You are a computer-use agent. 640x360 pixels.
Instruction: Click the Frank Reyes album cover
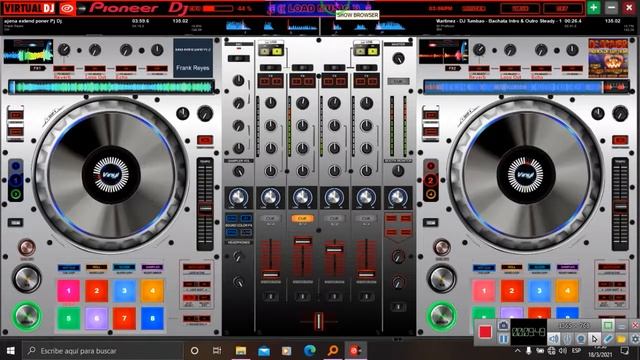(193, 58)
